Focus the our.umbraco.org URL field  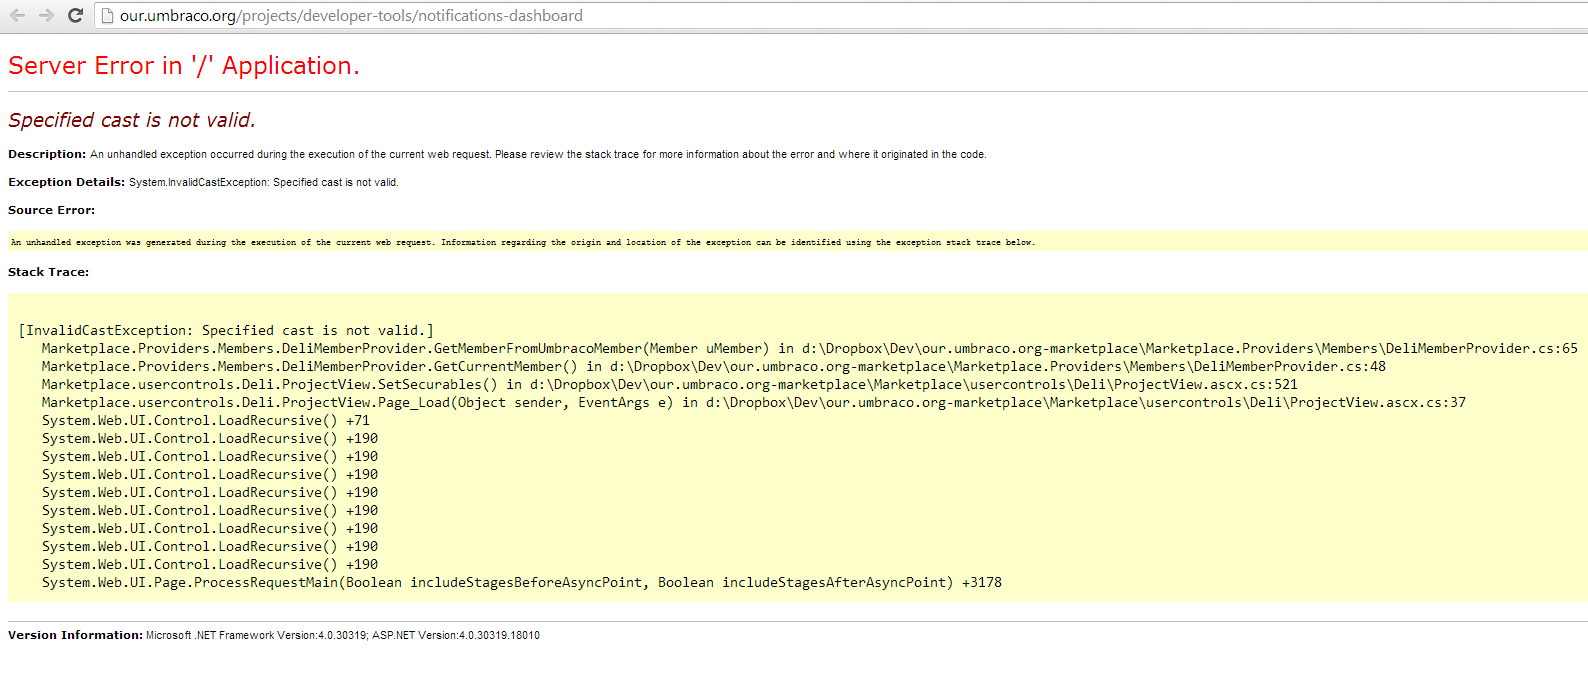pos(840,15)
